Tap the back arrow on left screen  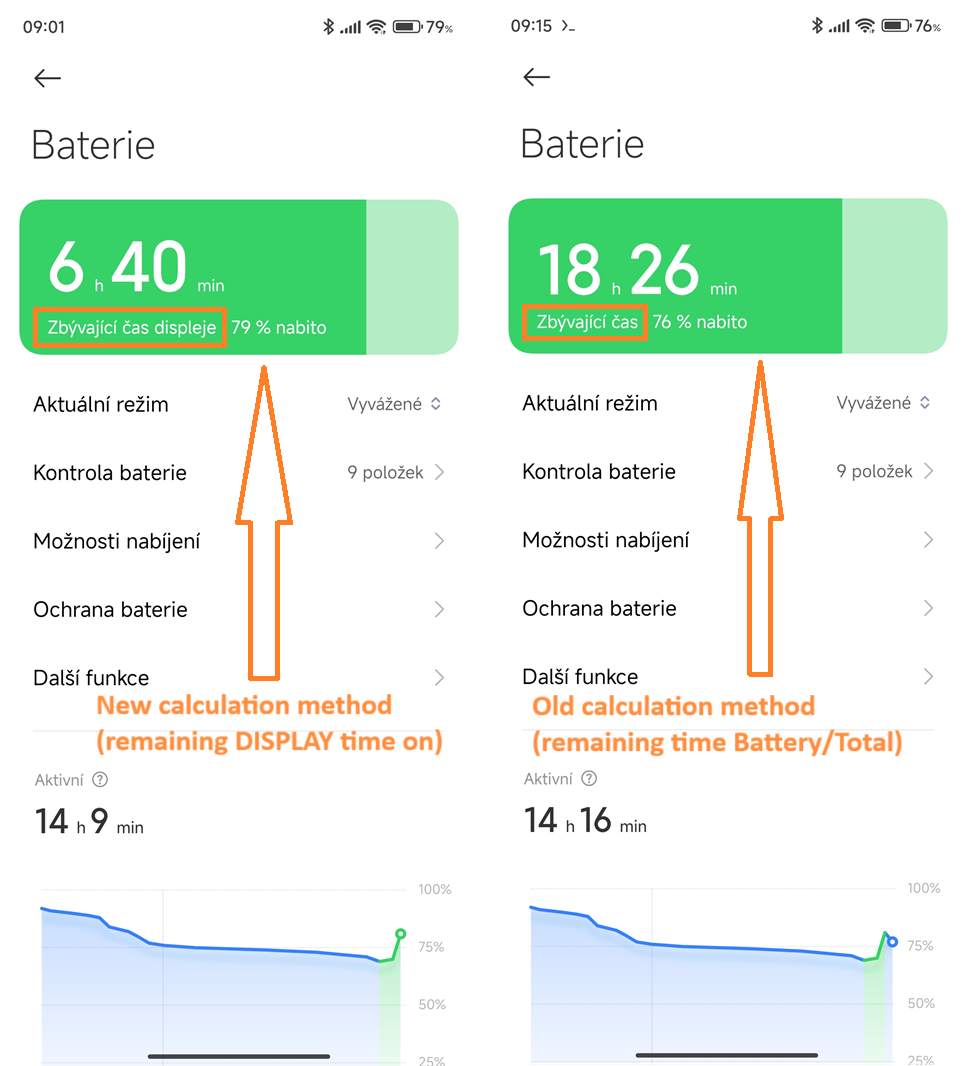pos(48,78)
